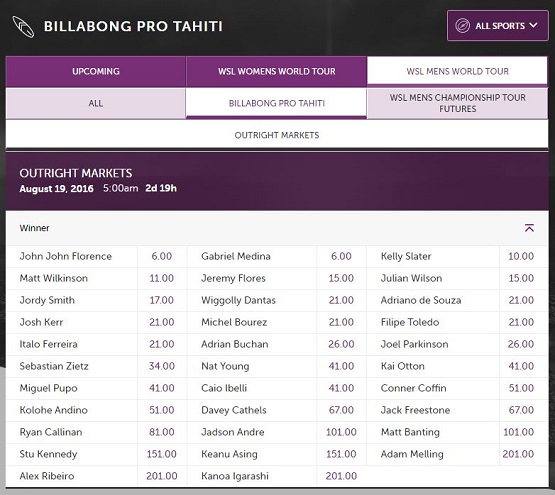
Task: Click the surfboard icon beside the page title
Action: (x=23, y=27)
